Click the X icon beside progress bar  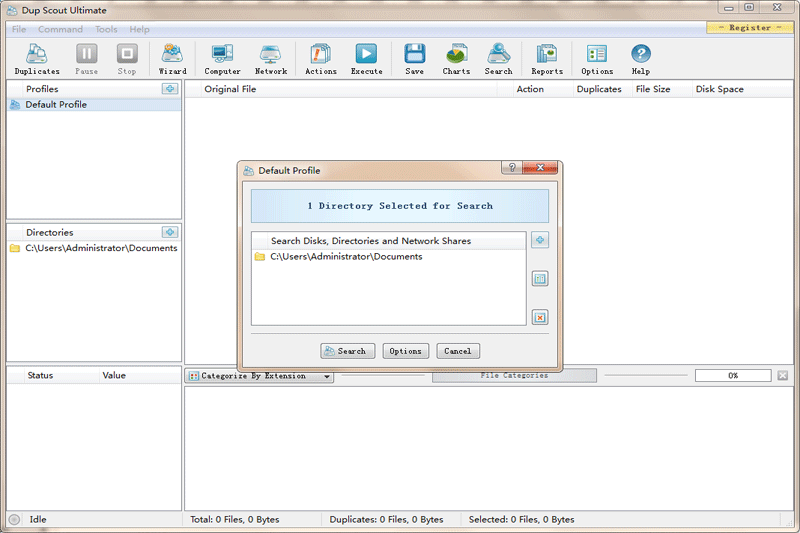pyautogui.click(x=783, y=375)
